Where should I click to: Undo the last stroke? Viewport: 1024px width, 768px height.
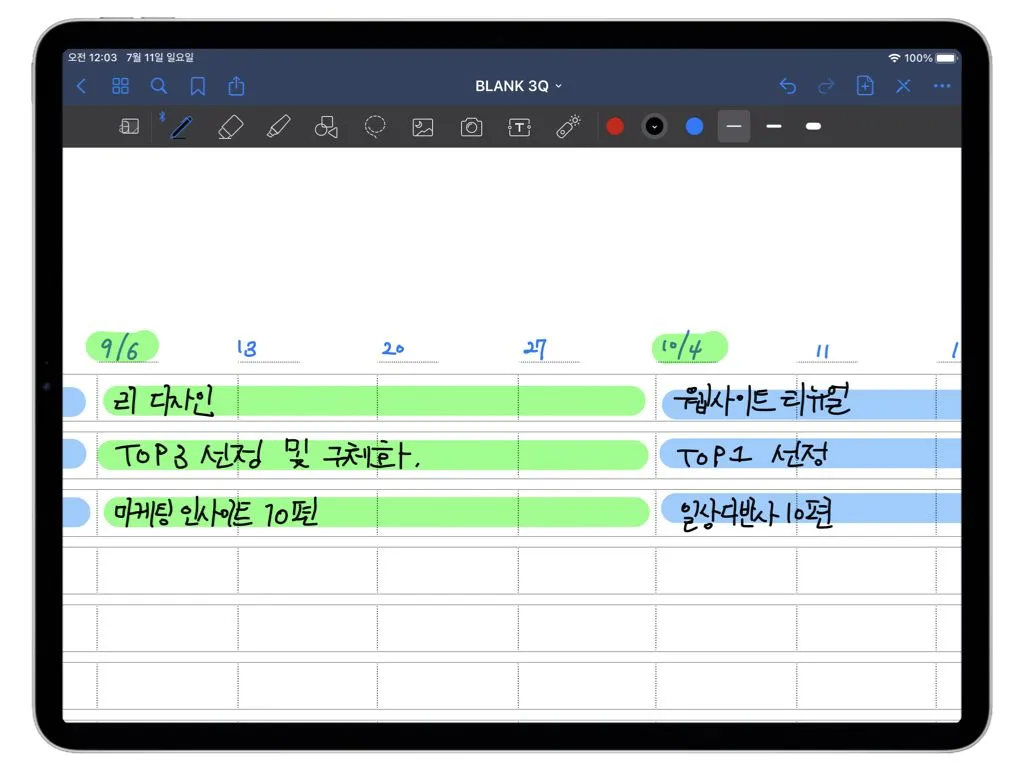[788, 86]
